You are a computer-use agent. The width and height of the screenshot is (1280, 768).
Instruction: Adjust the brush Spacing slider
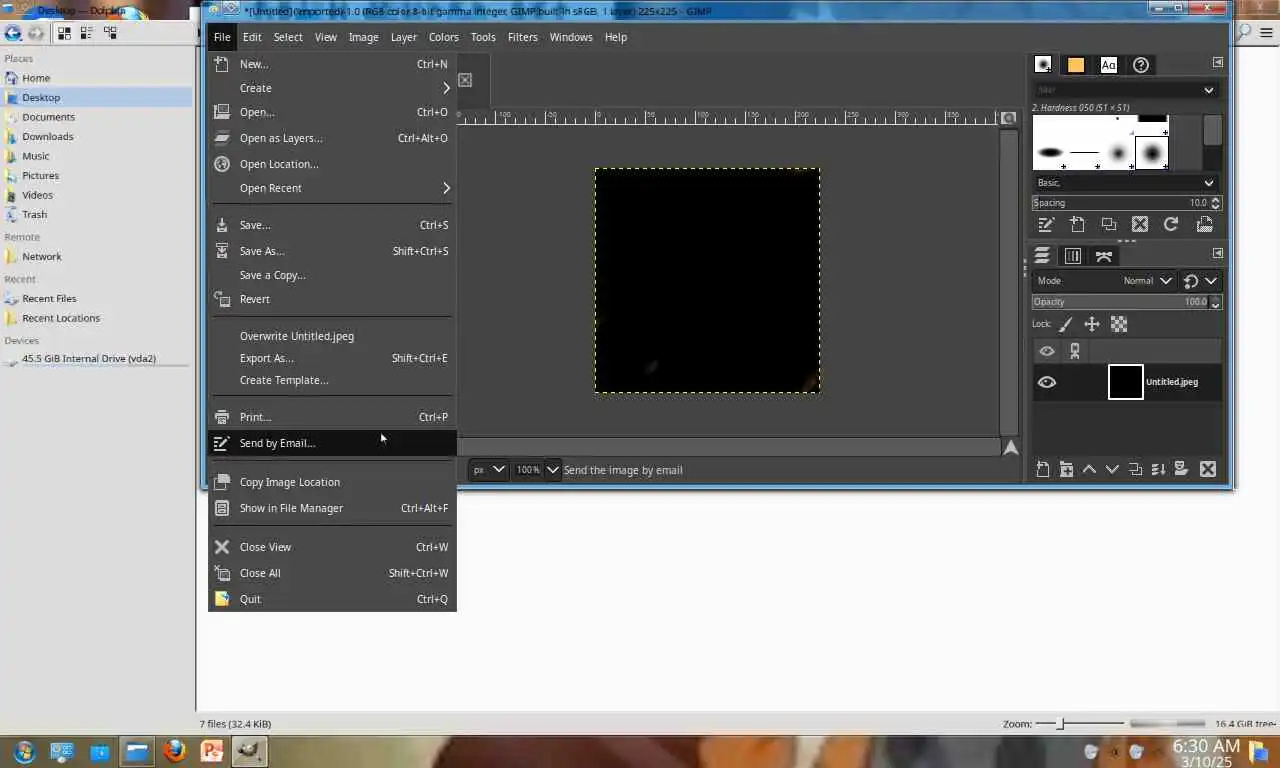coord(1121,203)
